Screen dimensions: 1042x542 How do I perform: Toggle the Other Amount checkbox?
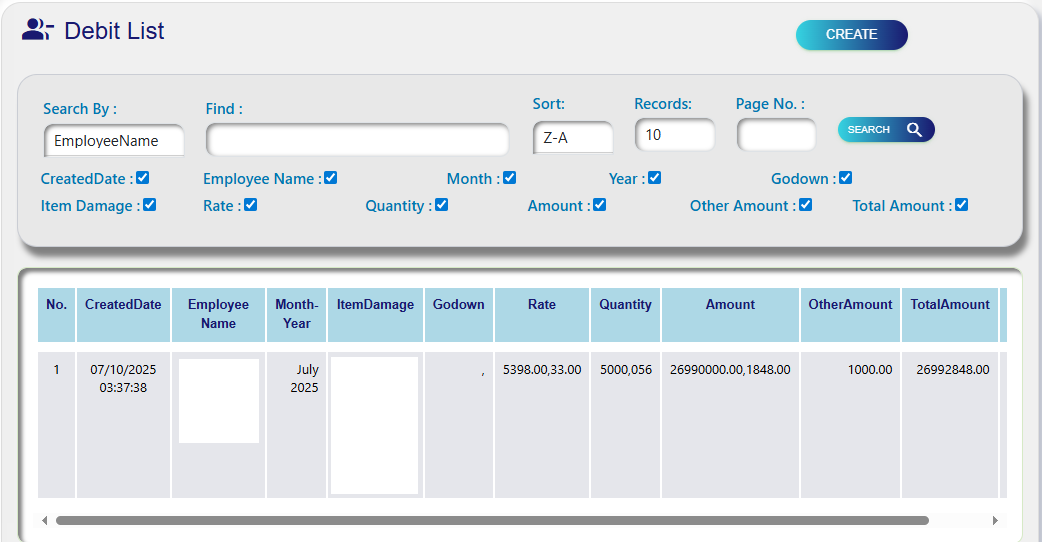(x=806, y=205)
